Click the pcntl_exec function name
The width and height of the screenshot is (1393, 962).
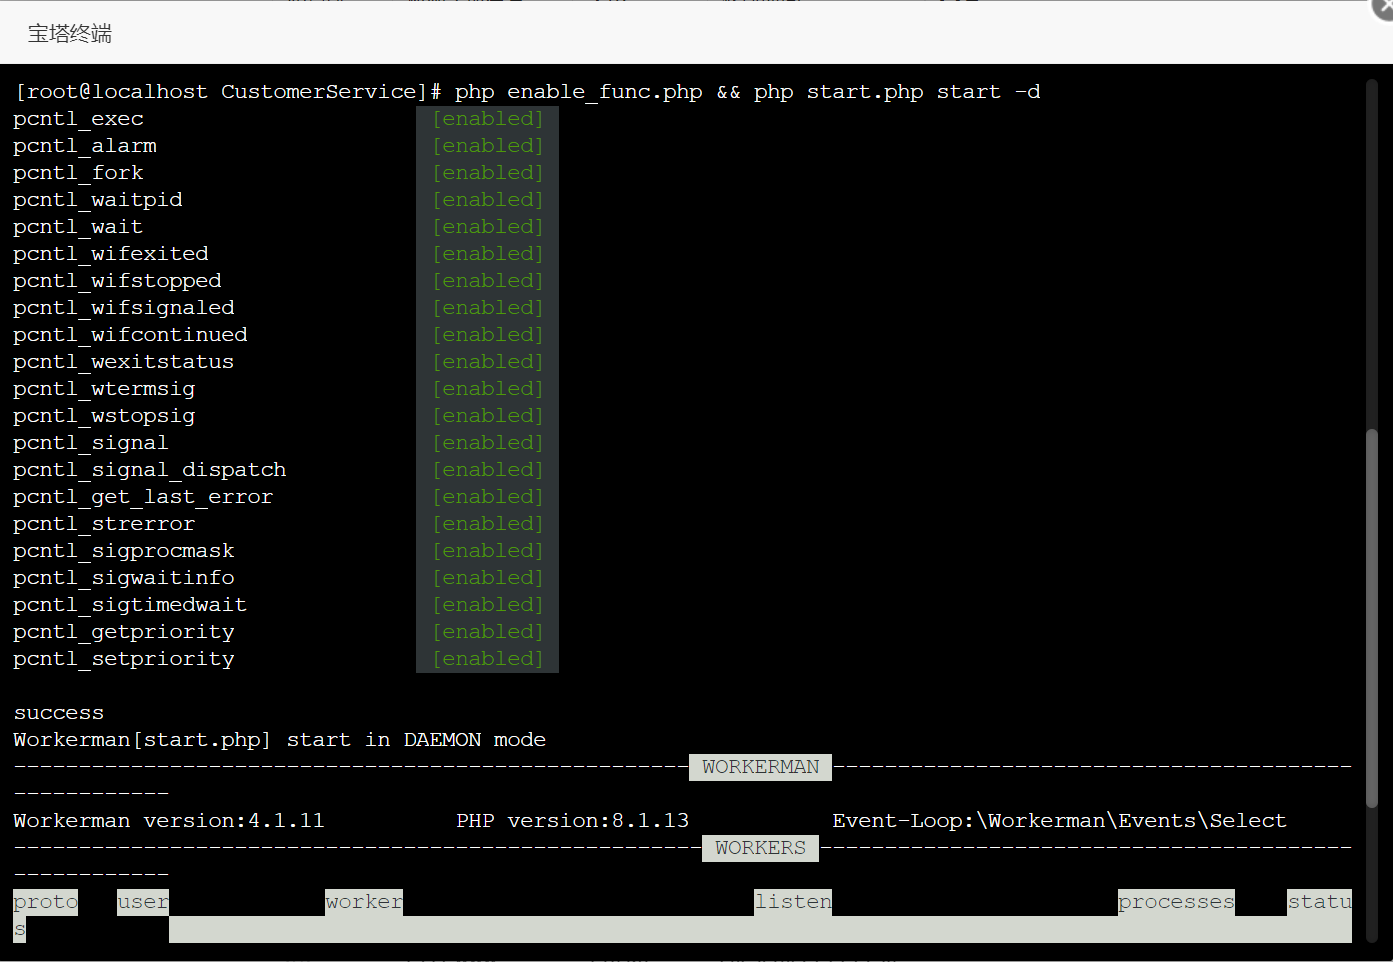coord(79,119)
